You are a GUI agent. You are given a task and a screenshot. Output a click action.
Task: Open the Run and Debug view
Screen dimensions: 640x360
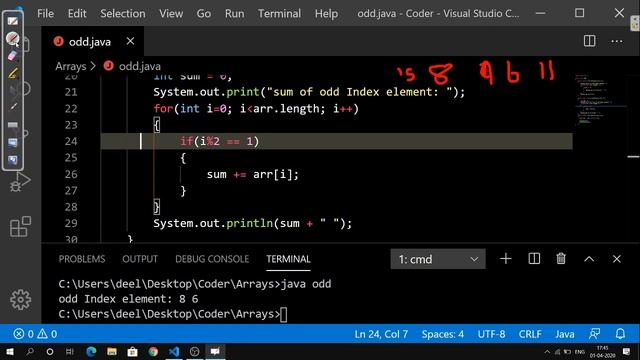20,182
